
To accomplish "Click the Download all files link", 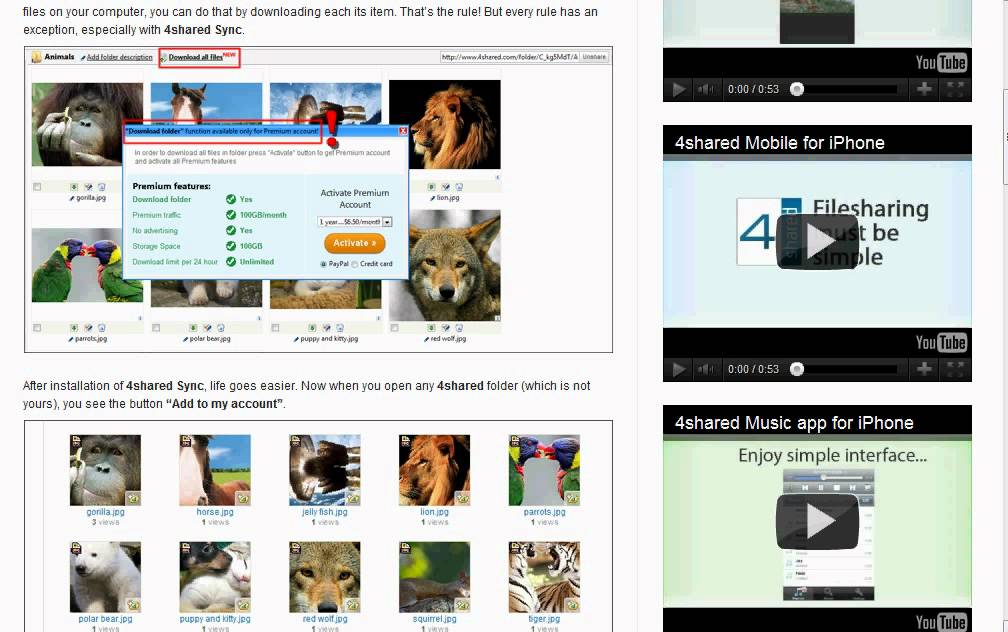I will [x=195, y=57].
